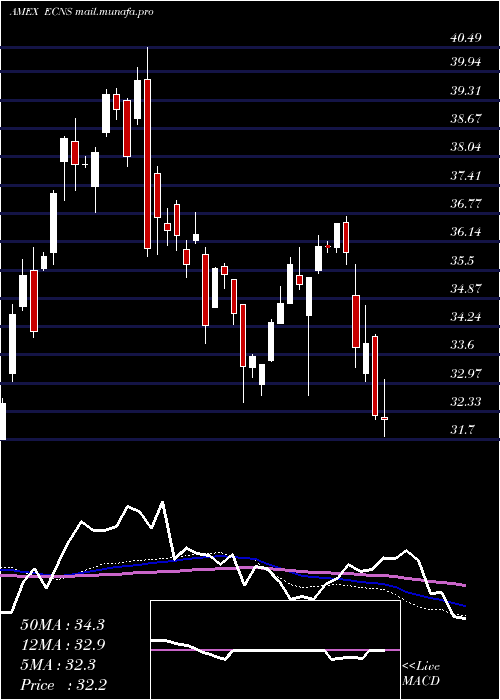The image size is (500, 700).
Task: Click the 32.97 price level label
Action: (x=466, y=374)
